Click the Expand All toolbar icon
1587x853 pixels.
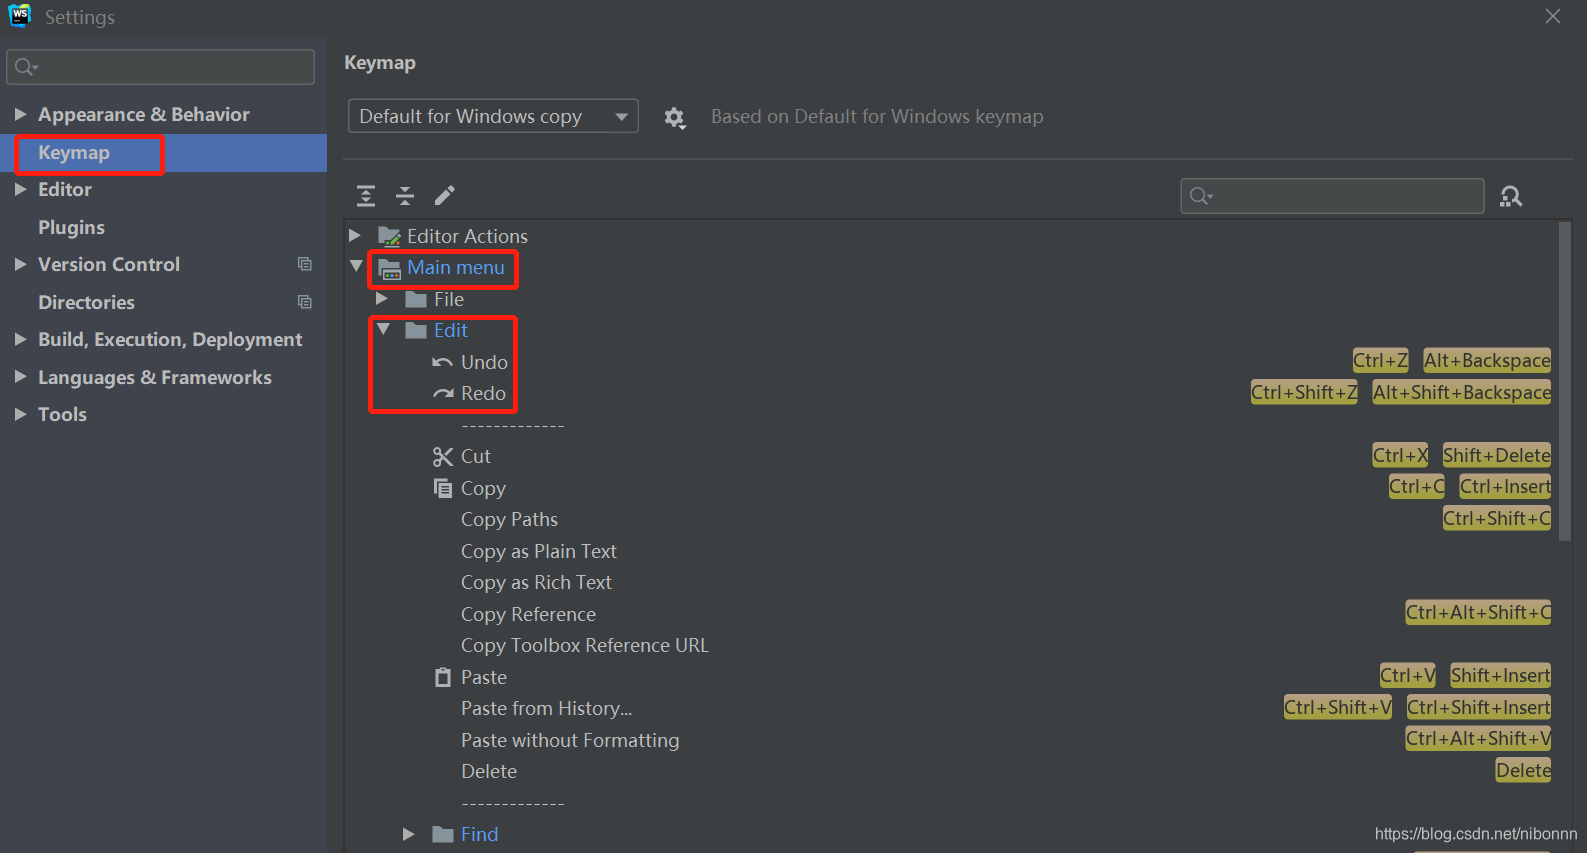click(x=366, y=196)
